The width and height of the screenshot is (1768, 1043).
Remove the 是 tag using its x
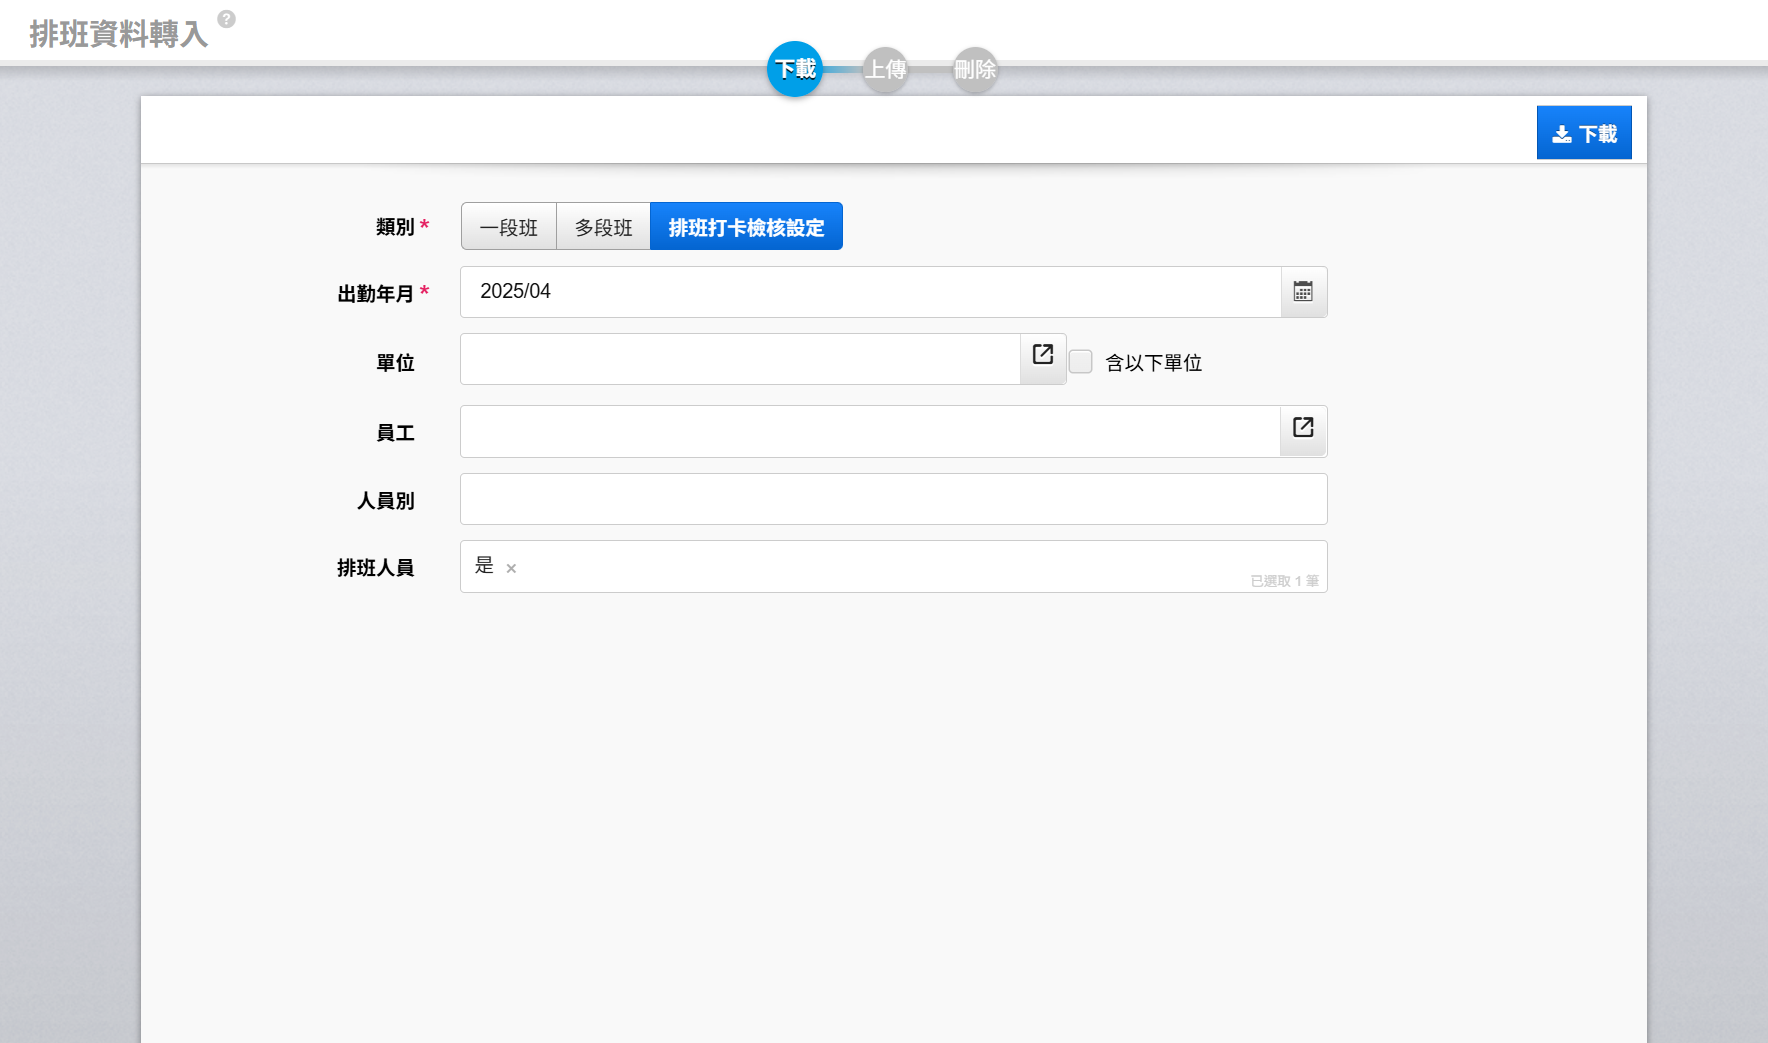[511, 569]
